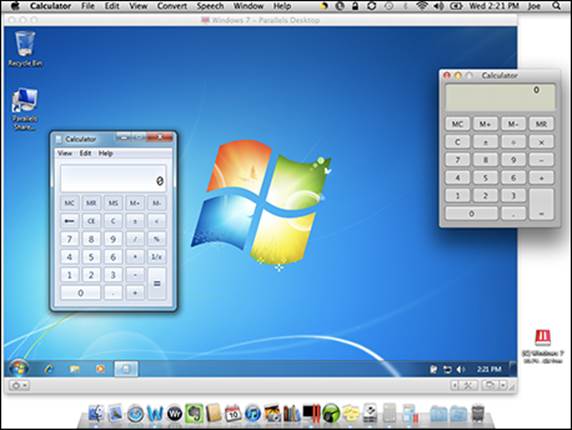Click percent key on Windows Calculator
The image size is (572, 430).
pyautogui.click(x=157, y=239)
